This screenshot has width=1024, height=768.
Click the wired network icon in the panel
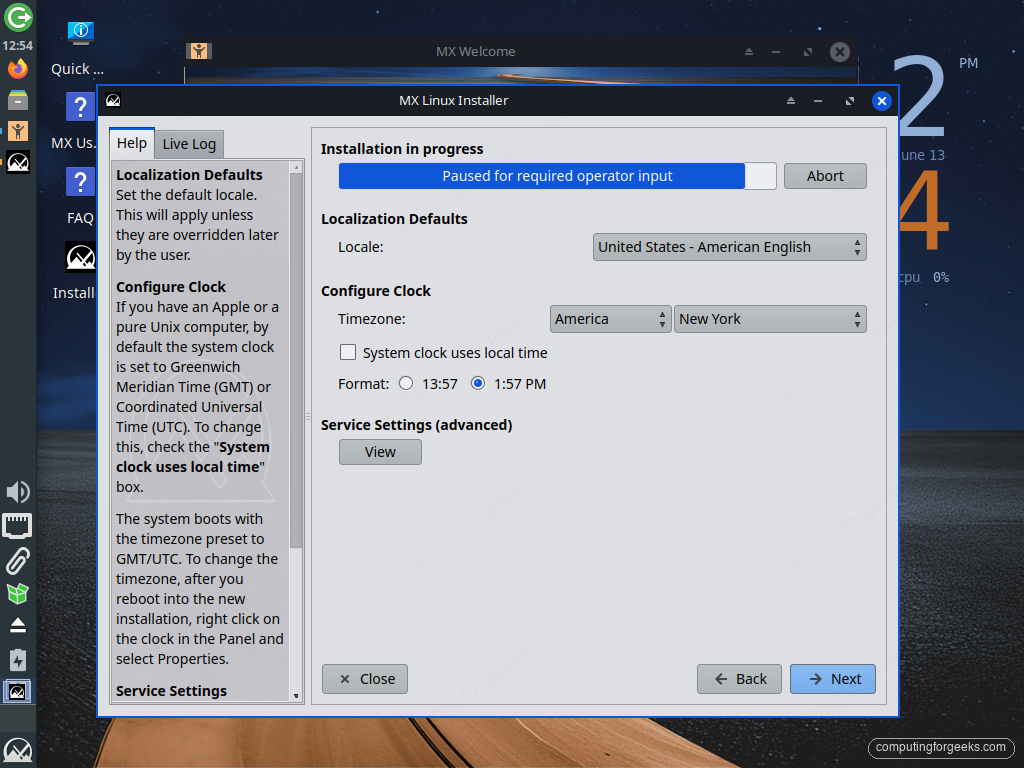click(18, 526)
